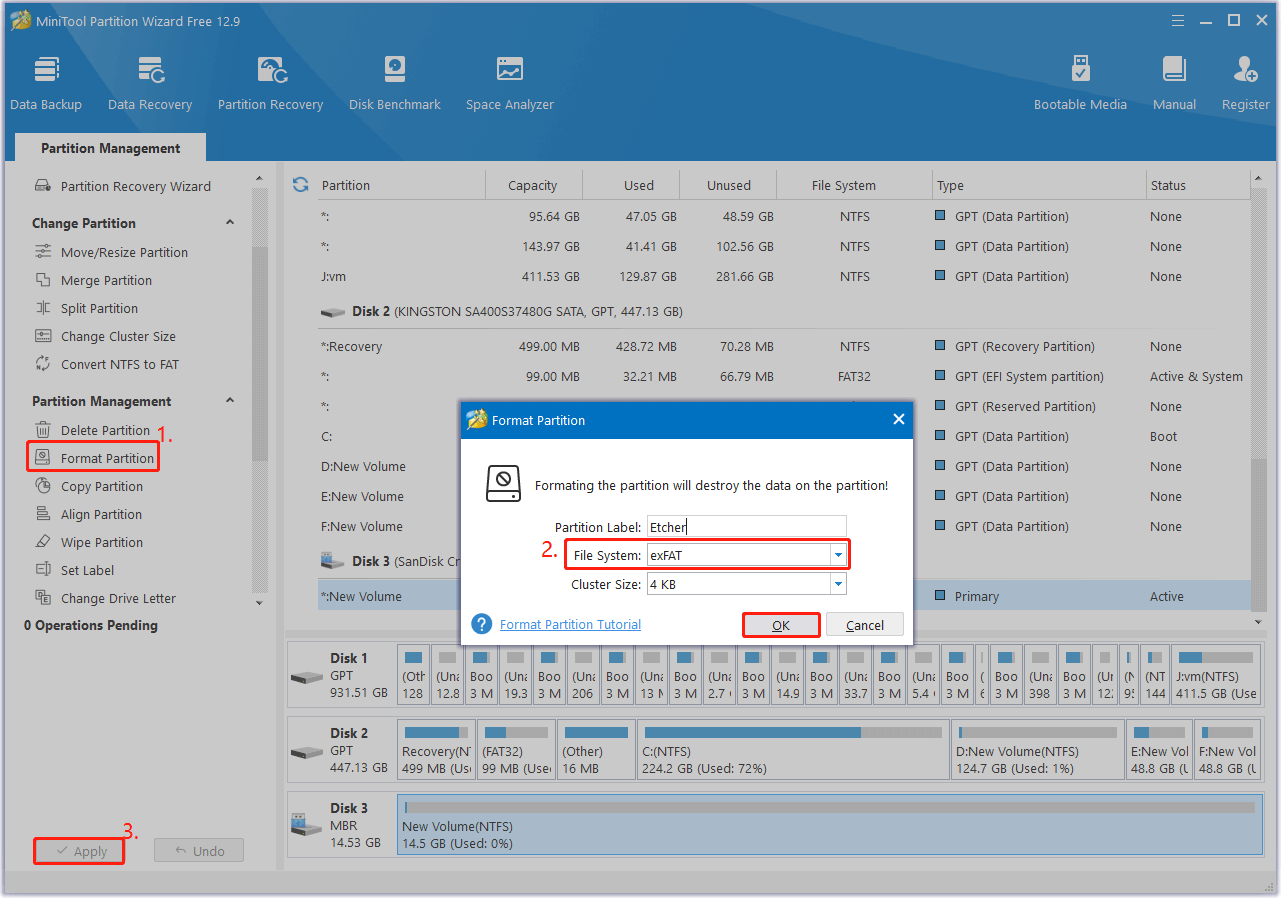Click the sidebar scroll-down arrow

click(x=260, y=603)
